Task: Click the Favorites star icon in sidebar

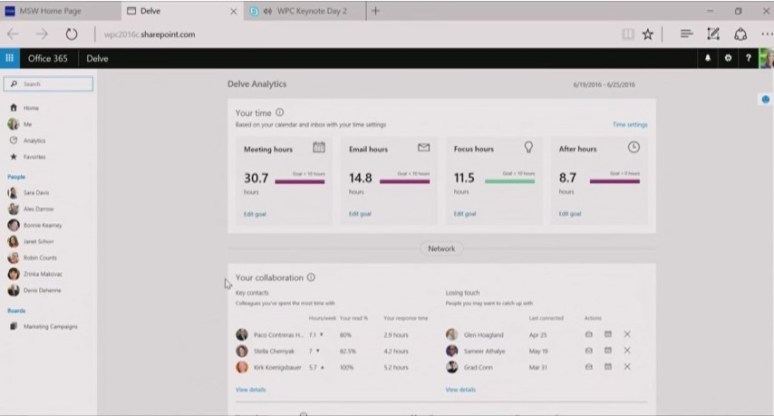Action: (13, 157)
